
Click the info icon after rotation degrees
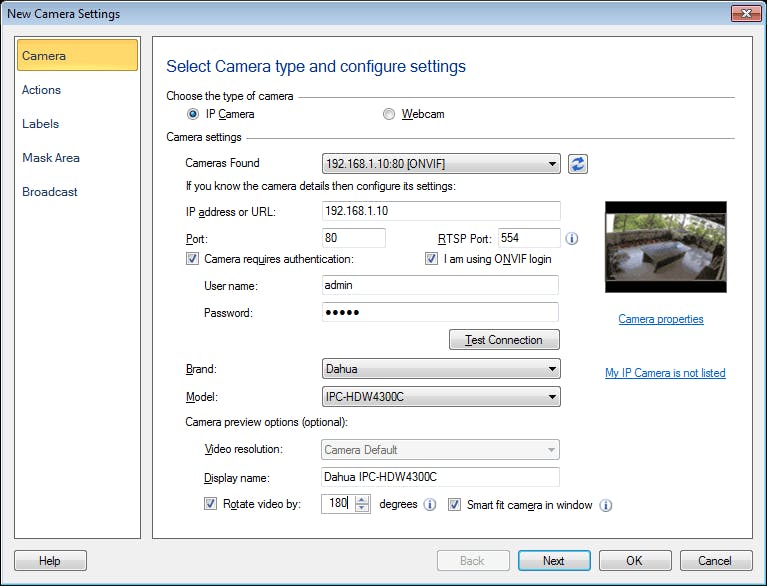430,505
